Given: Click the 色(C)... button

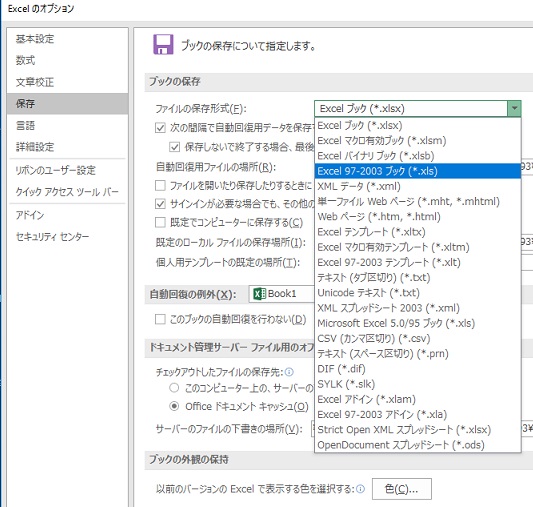Looking at the screenshot, I should coord(401,489).
